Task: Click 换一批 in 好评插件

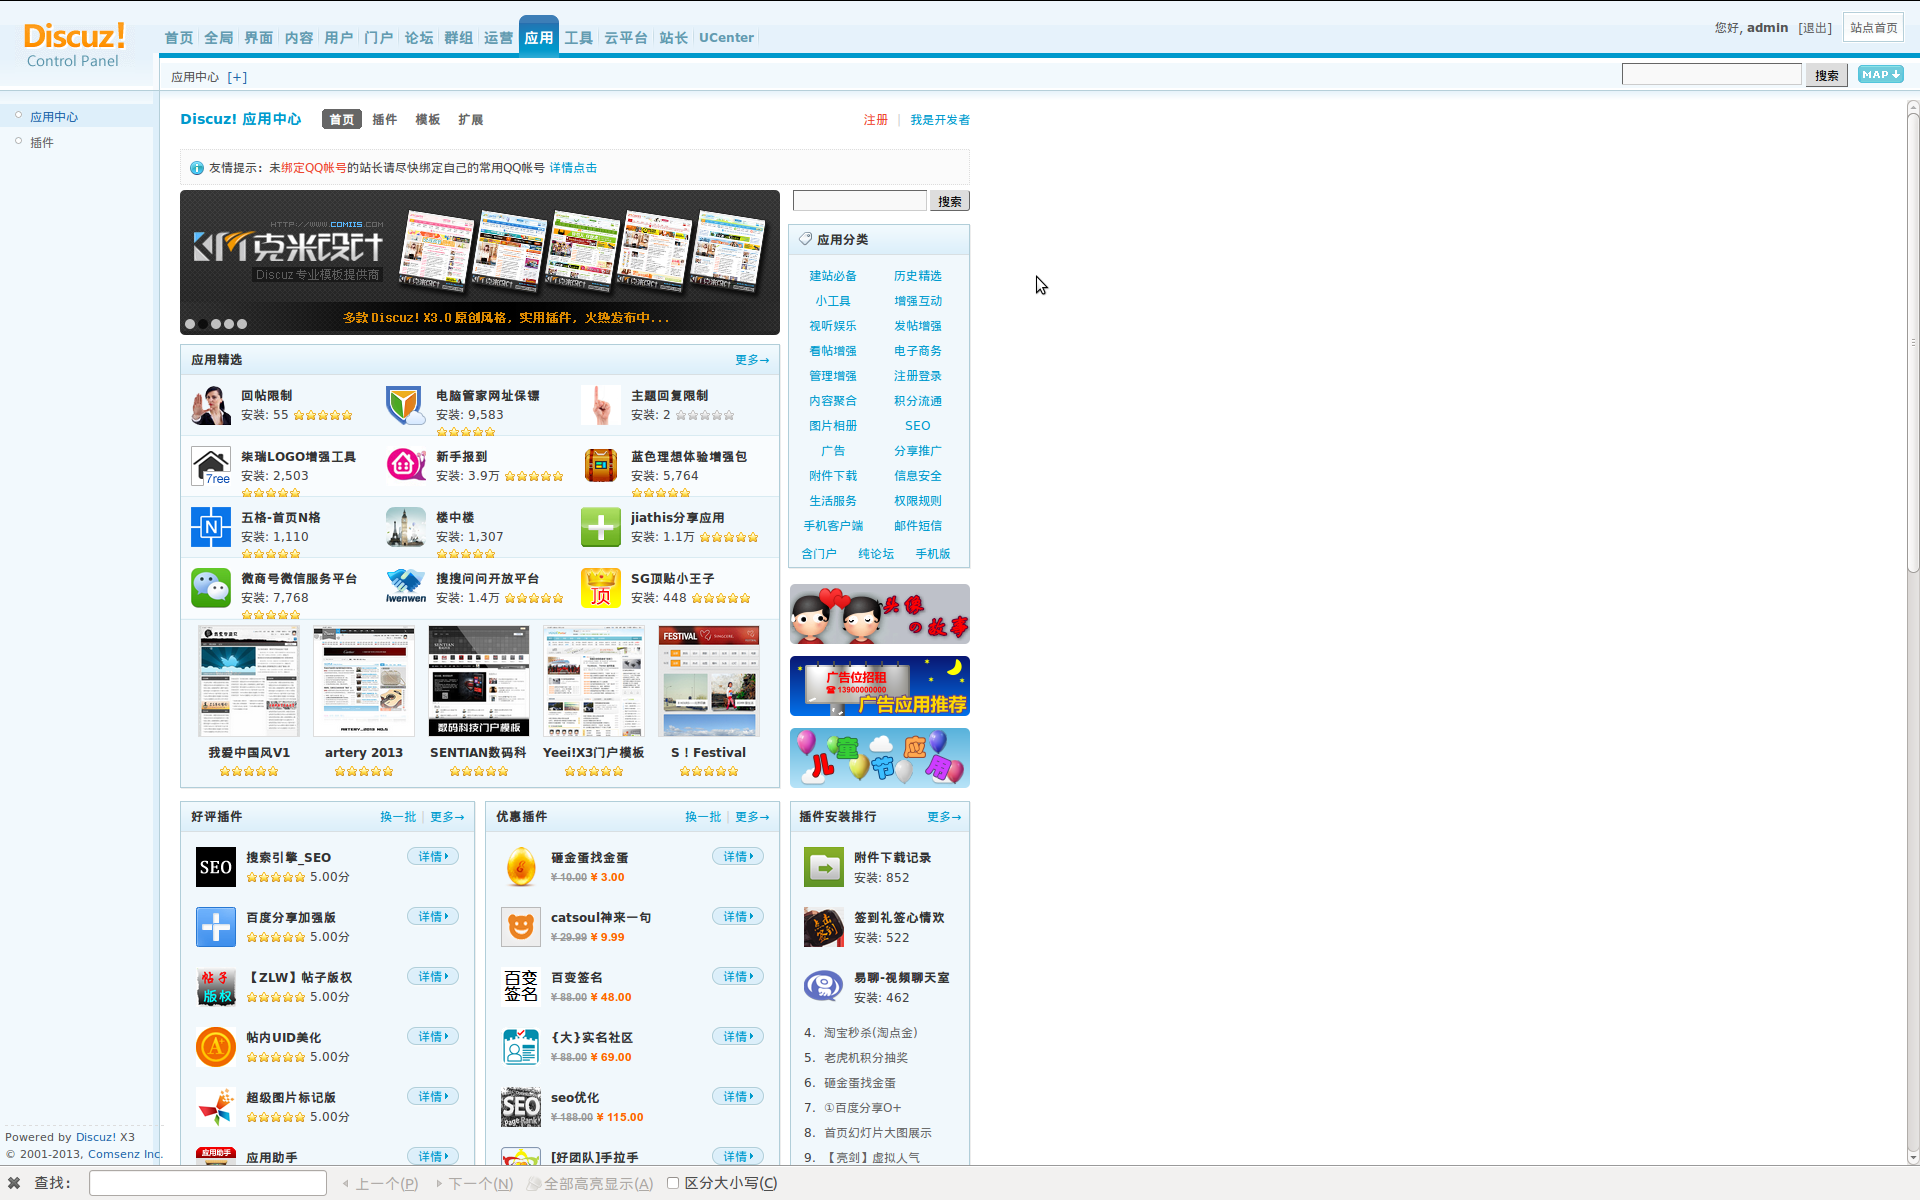Action: coord(398,817)
